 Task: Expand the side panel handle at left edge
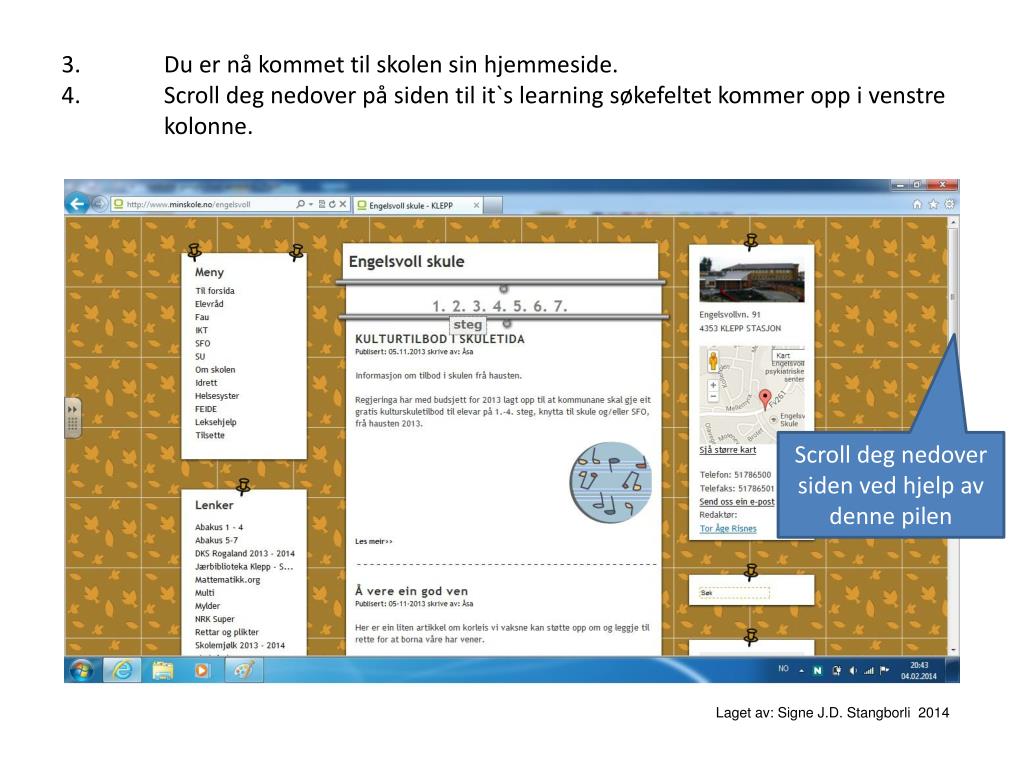tap(72, 417)
